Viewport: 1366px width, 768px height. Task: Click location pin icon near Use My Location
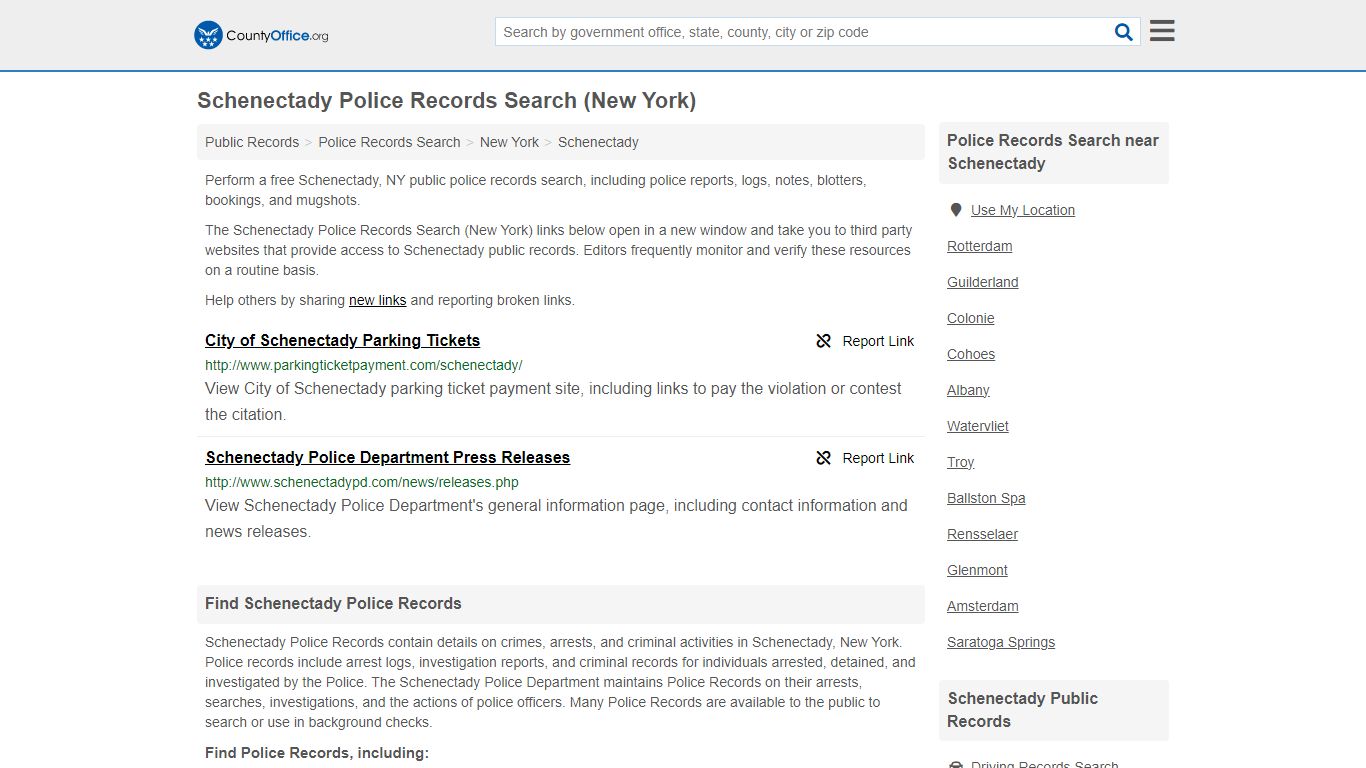(956, 210)
